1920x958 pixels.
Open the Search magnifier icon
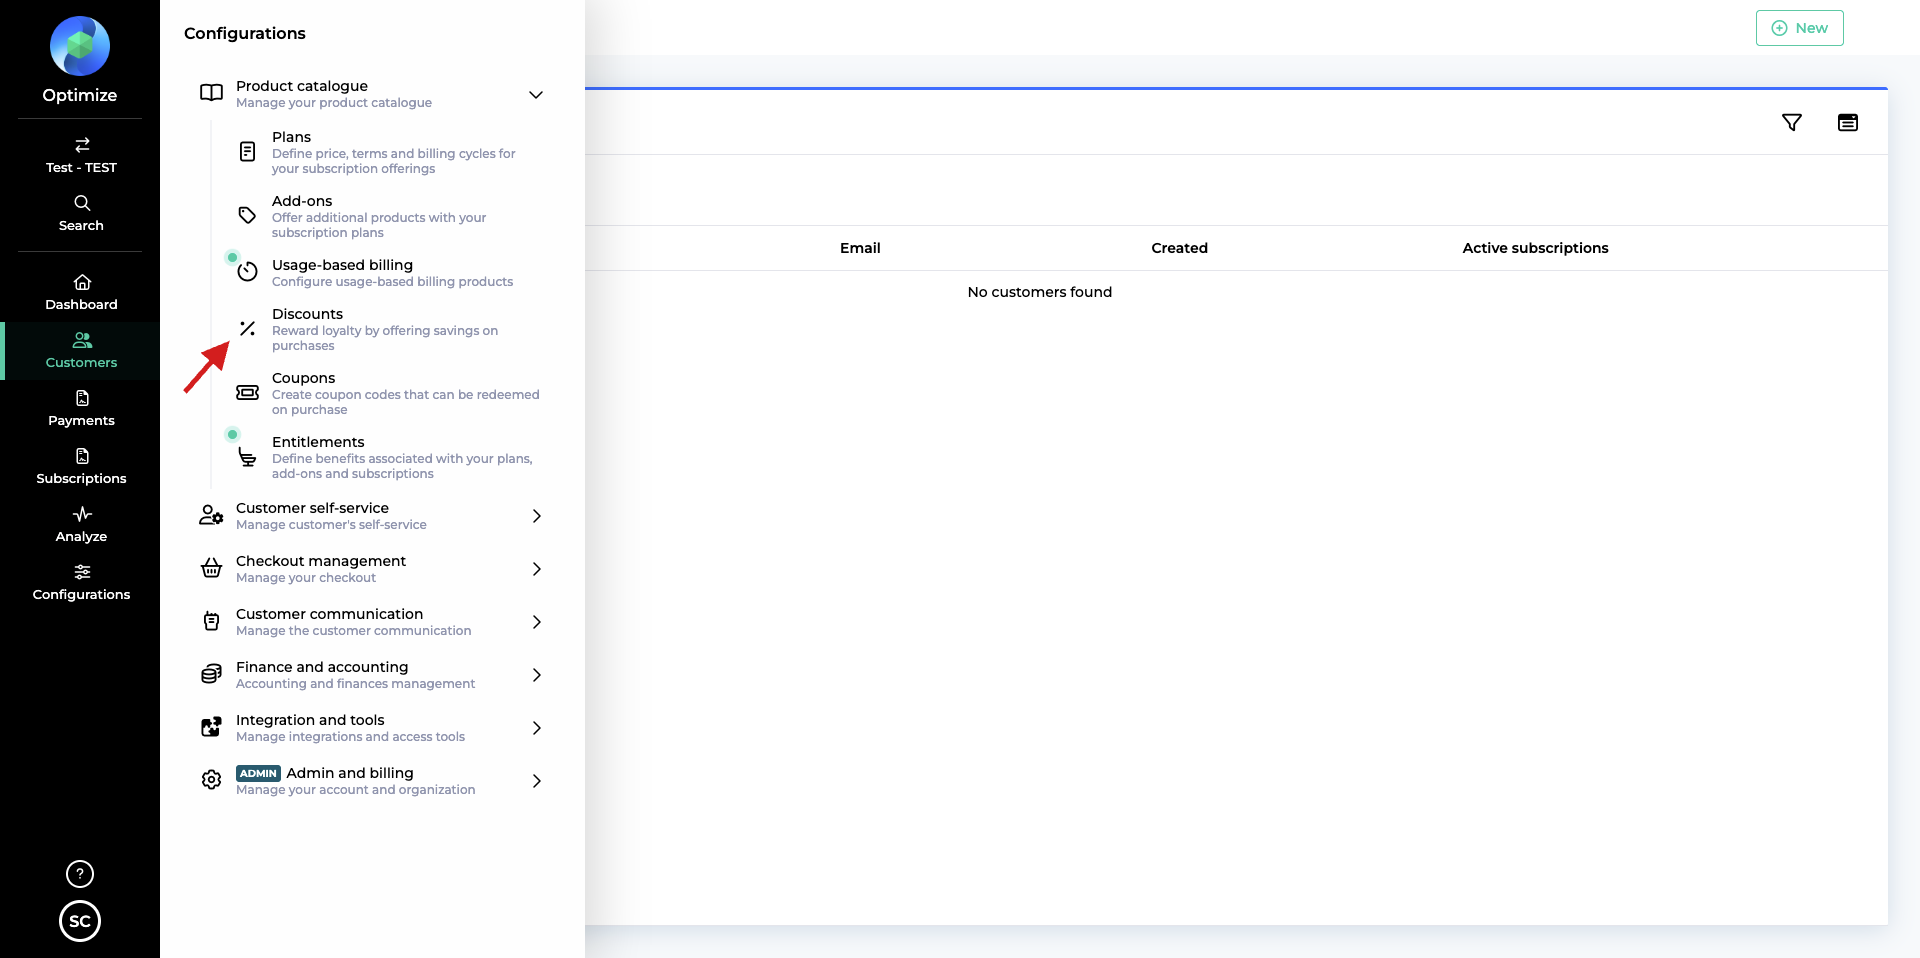click(82, 203)
